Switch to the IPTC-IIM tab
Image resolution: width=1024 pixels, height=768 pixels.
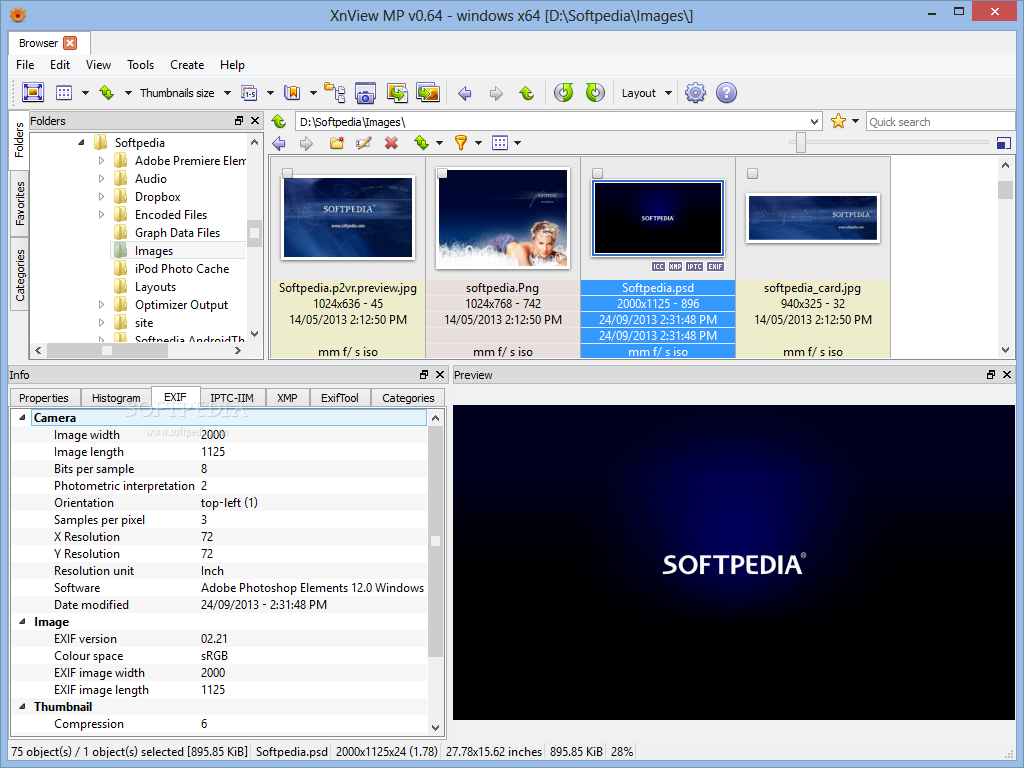(x=232, y=398)
